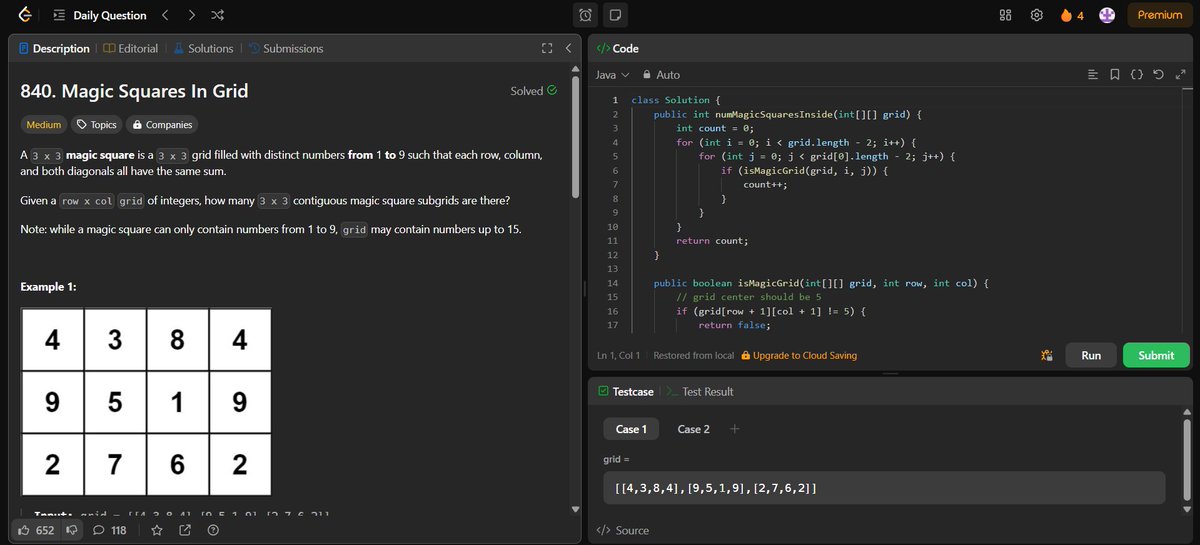Open the 118 comments discussion
The width and height of the screenshot is (1200, 545).
pos(110,530)
